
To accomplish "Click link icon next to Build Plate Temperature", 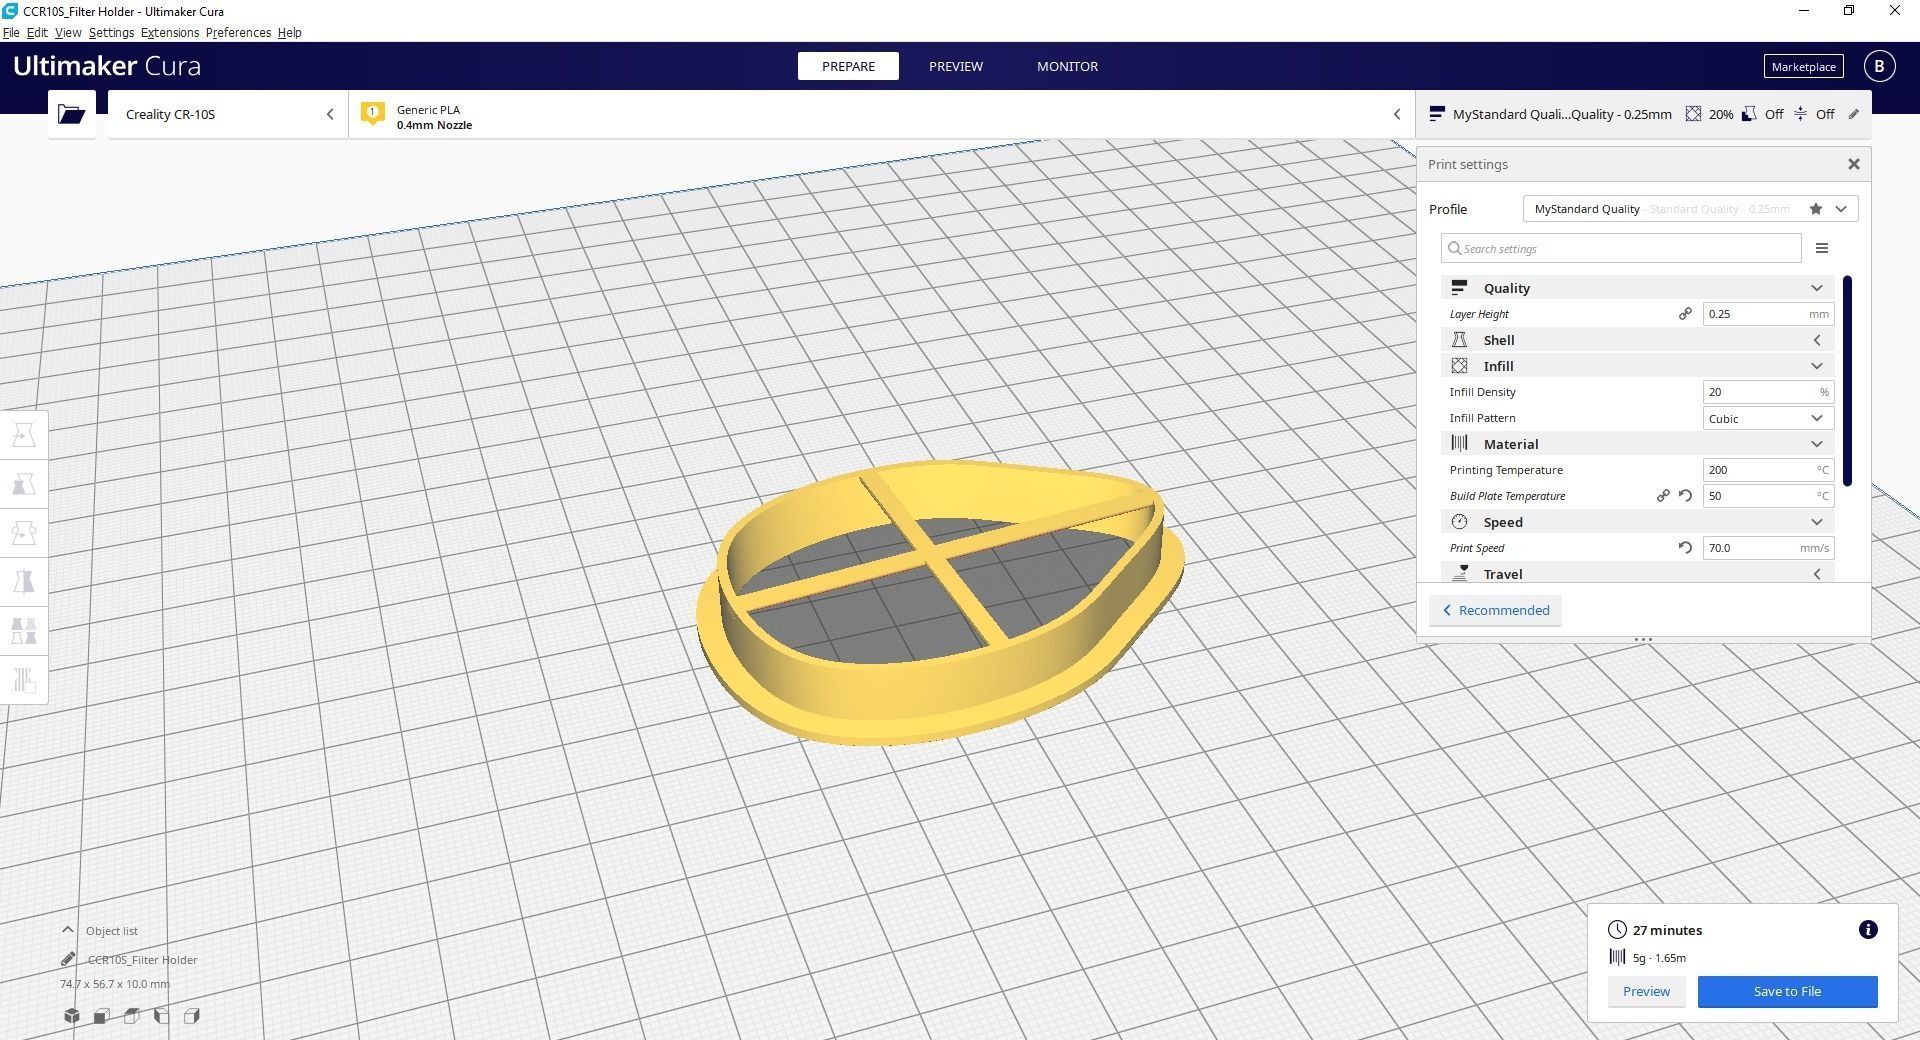I will tap(1663, 496).
